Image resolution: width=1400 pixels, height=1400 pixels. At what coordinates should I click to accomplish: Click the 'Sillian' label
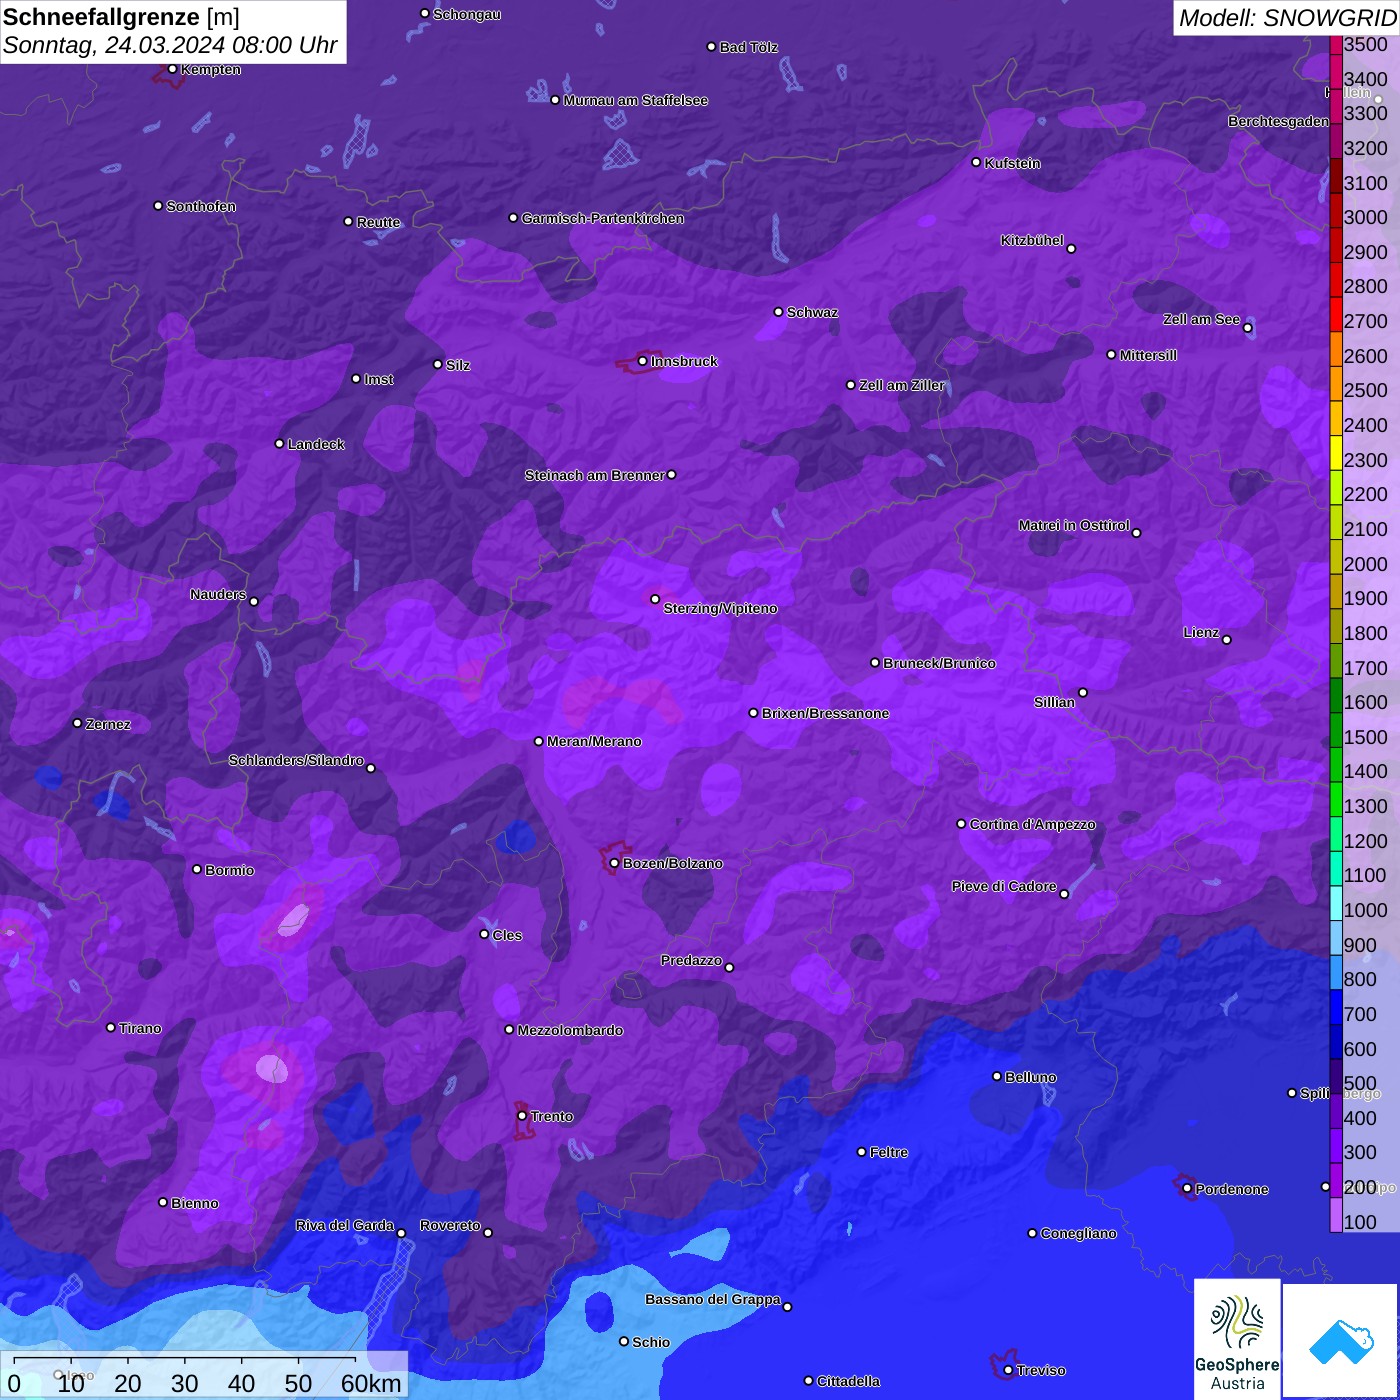[1054, 702]
